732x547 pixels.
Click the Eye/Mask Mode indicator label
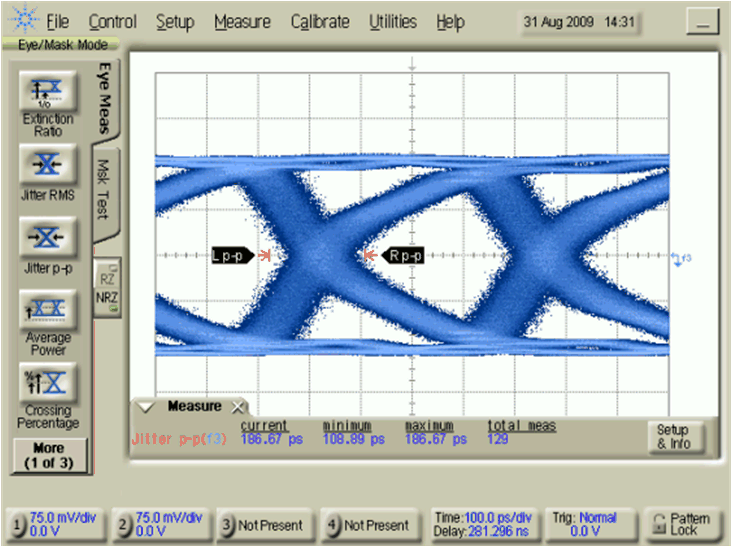pyautogui.click(x=63, y=45)
